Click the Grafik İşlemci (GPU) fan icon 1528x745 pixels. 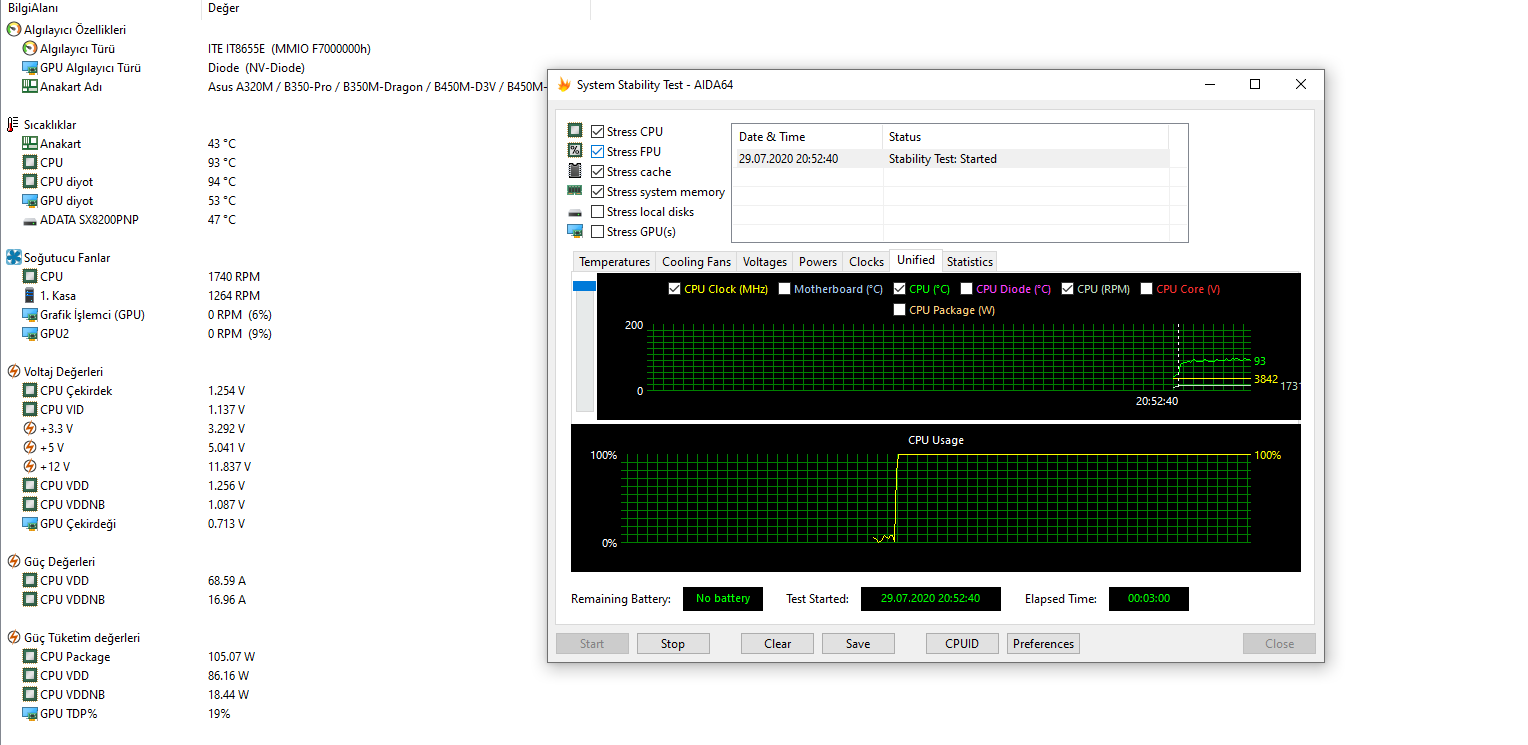coord(30,315)
